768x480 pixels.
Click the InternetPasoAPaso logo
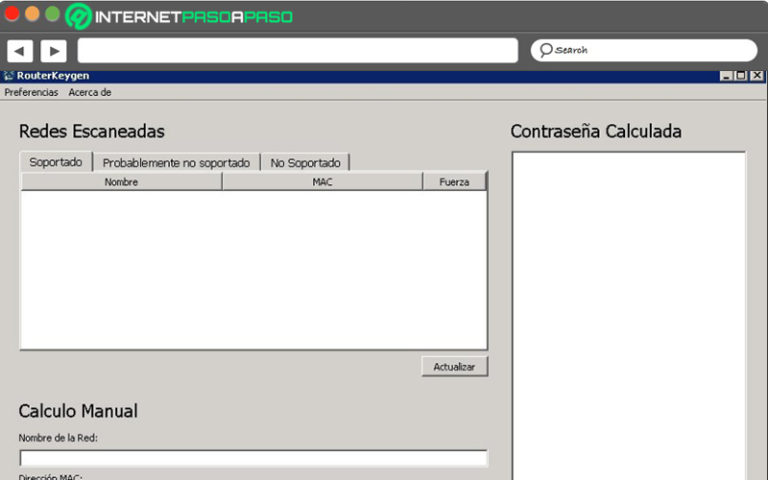pos(179,17)
